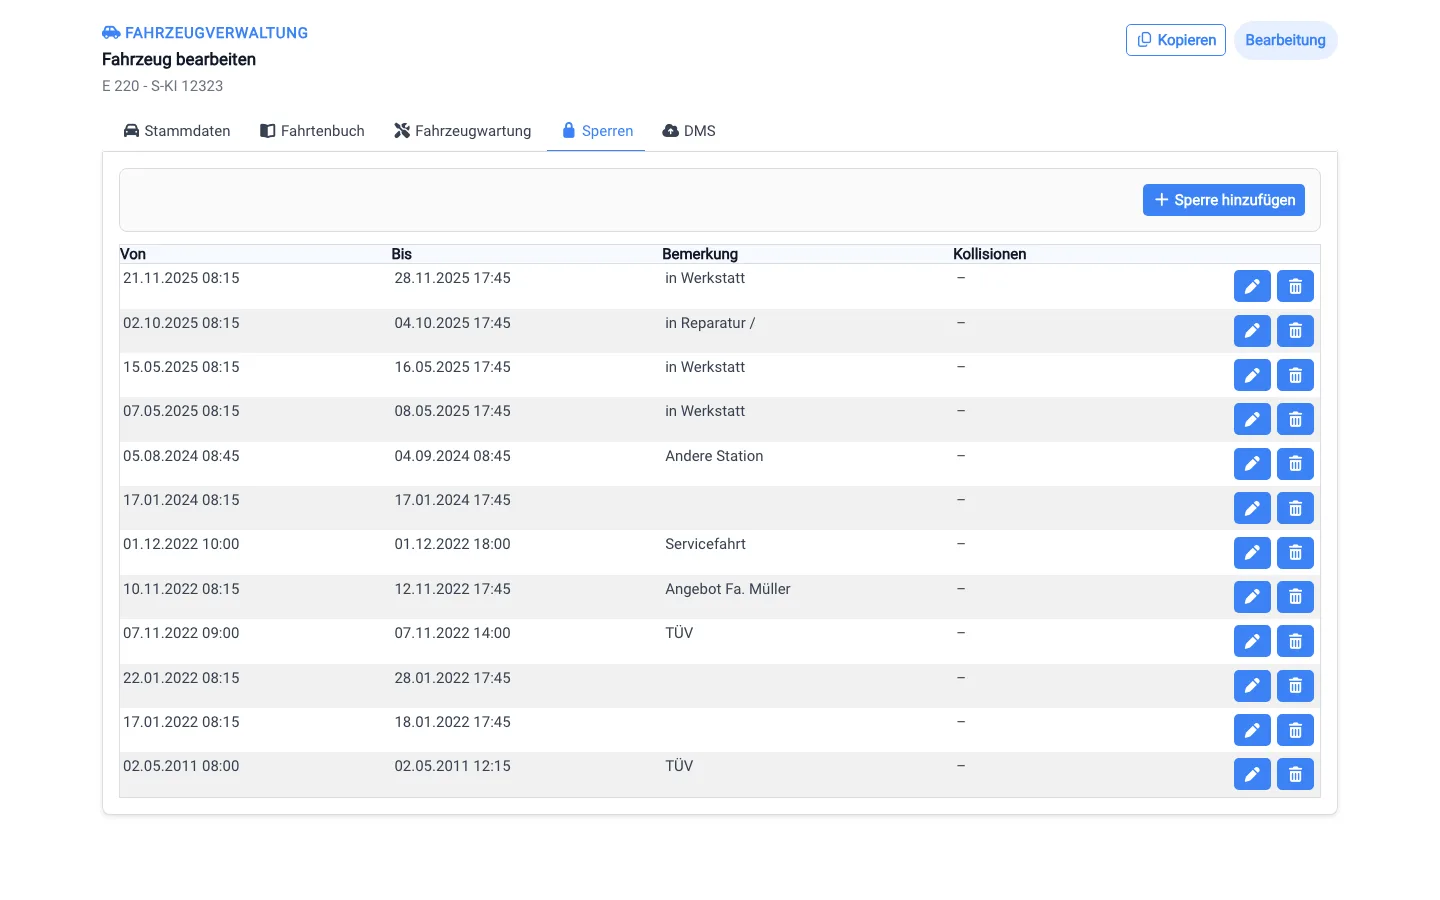Go to the Fahrzeugwartung tab

pyautogui.click(x=463, y=131)
